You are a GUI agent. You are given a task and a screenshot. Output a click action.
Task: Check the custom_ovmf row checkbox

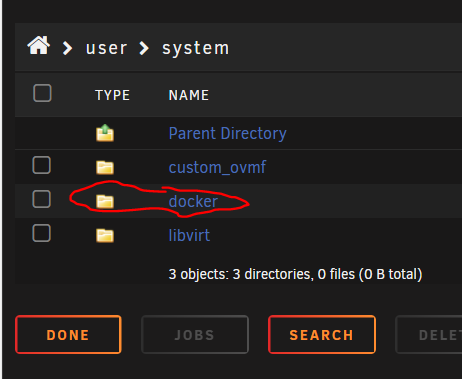[x=41, y=165]
